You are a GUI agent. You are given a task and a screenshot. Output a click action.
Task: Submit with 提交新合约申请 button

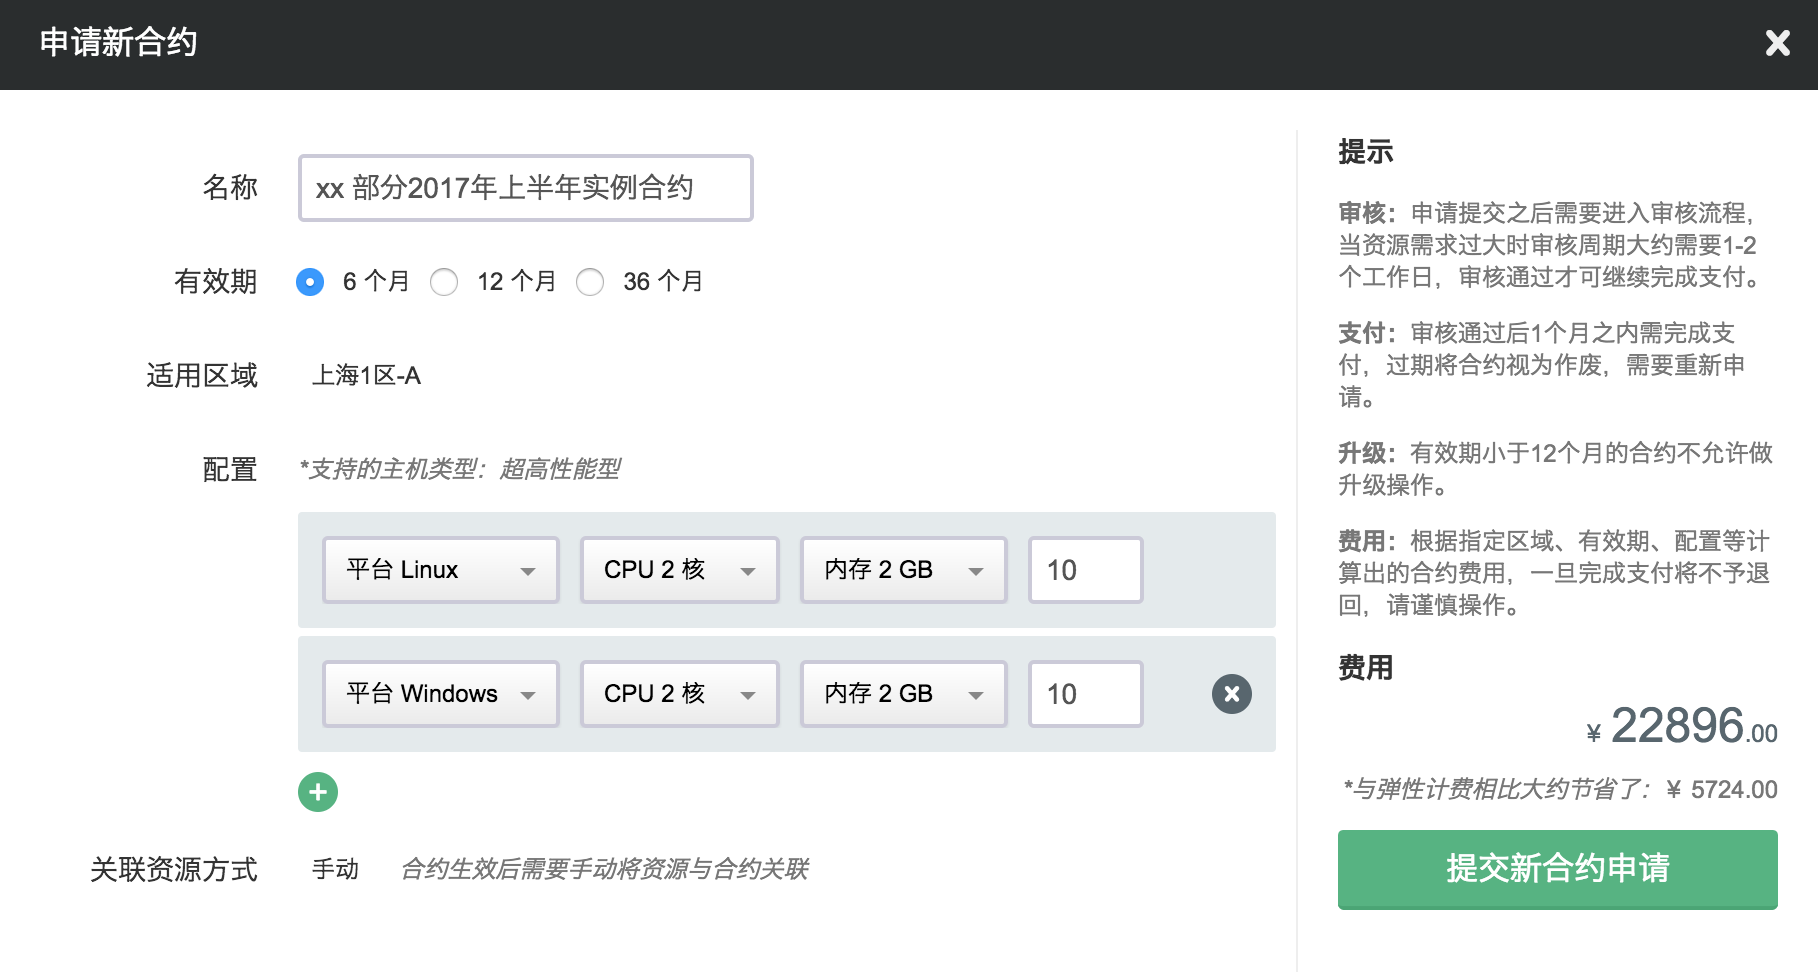[x=1557, y=868]
